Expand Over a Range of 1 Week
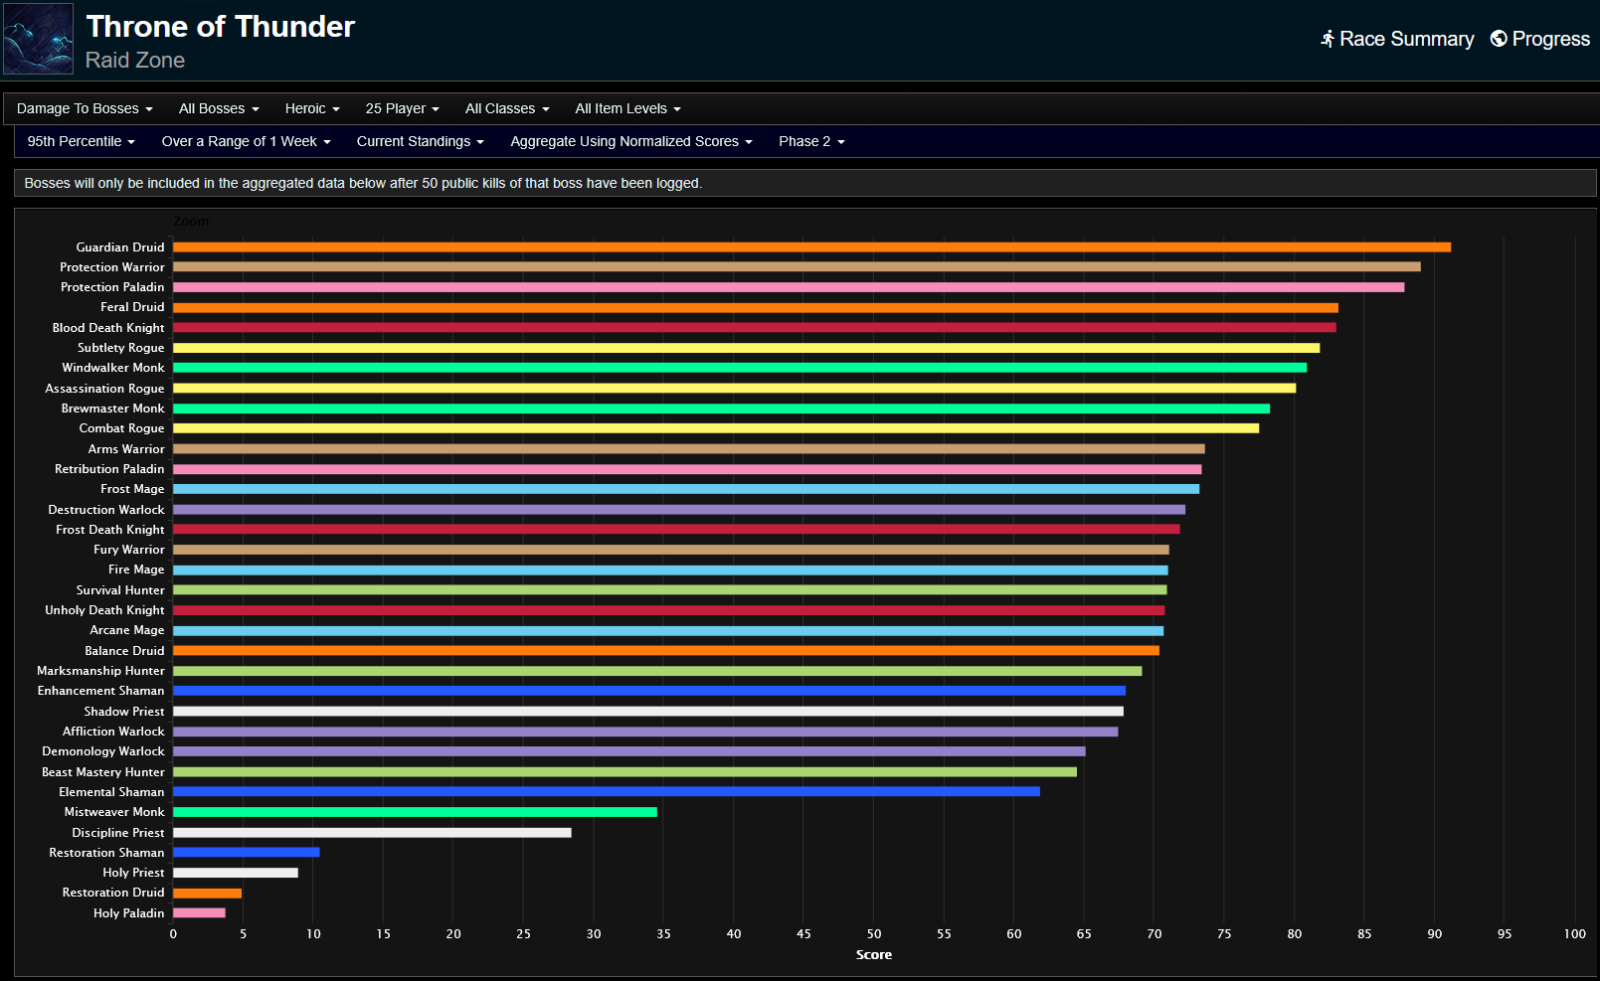Screen dimensions: 1600x981 coord(245,142)
